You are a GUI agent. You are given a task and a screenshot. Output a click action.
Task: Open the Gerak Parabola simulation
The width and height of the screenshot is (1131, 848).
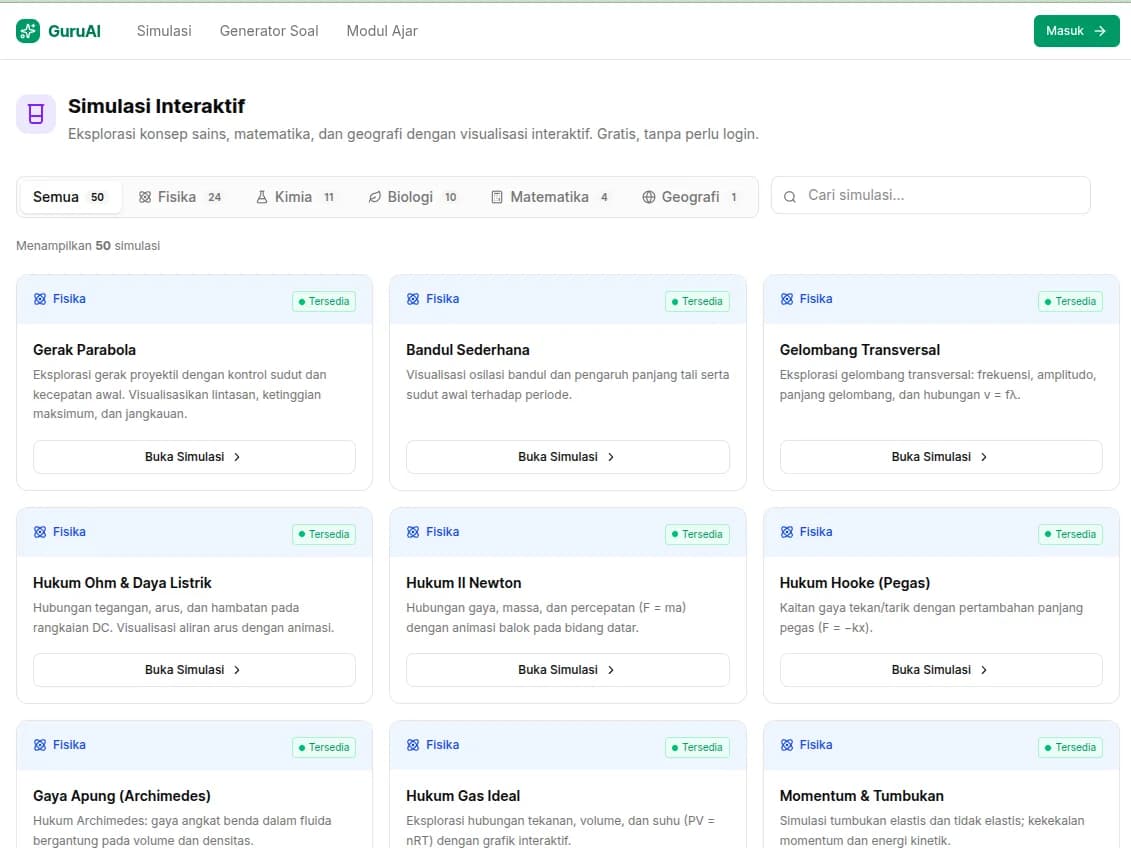[x=194, y=457]
